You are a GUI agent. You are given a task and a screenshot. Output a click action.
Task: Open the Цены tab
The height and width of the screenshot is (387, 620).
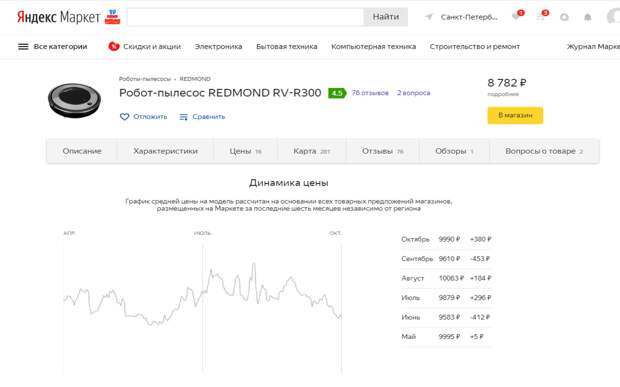(x=246, y=151)
